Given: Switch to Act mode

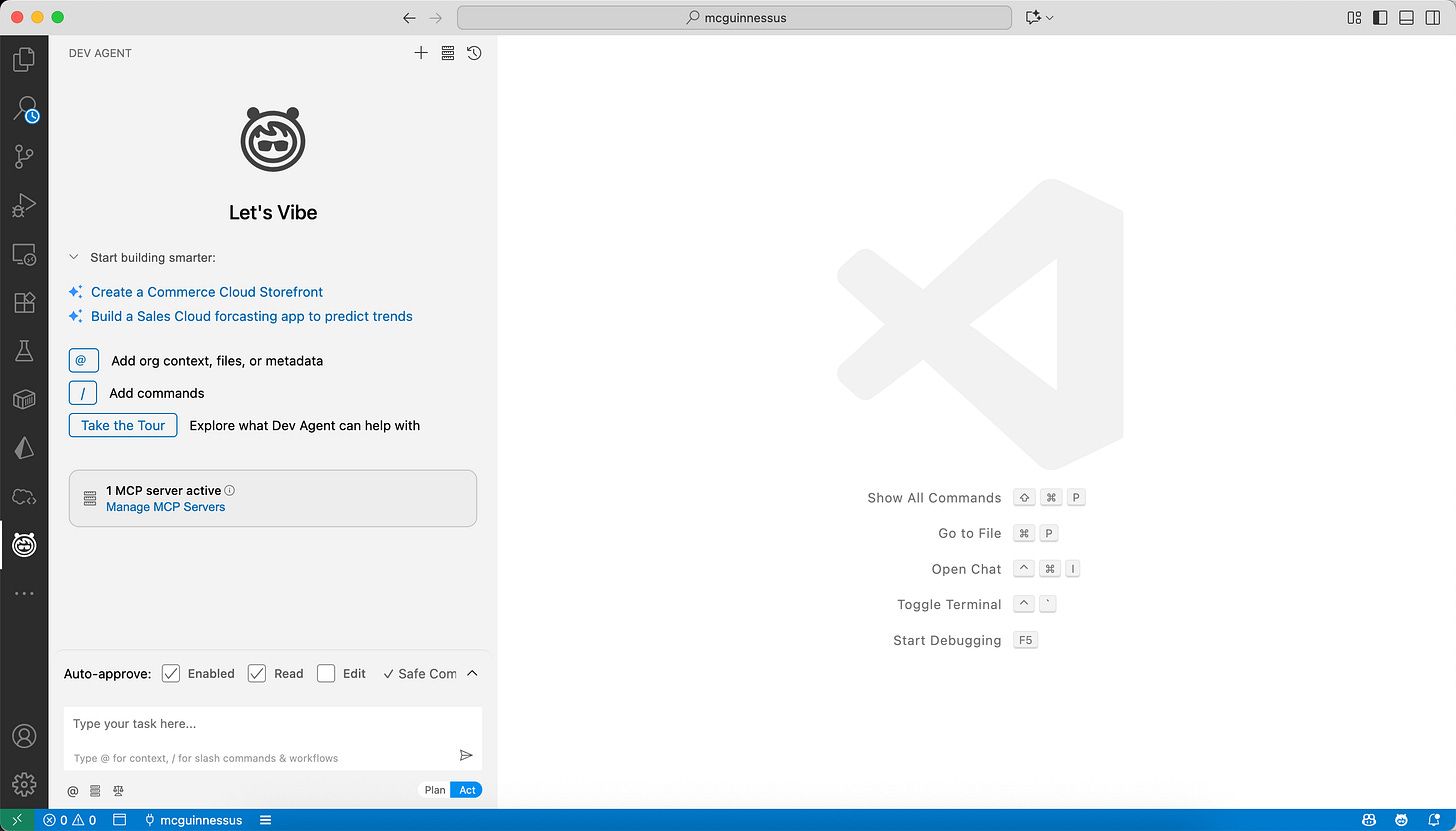Looking at the screenshot, I should [x=468, y=790].
